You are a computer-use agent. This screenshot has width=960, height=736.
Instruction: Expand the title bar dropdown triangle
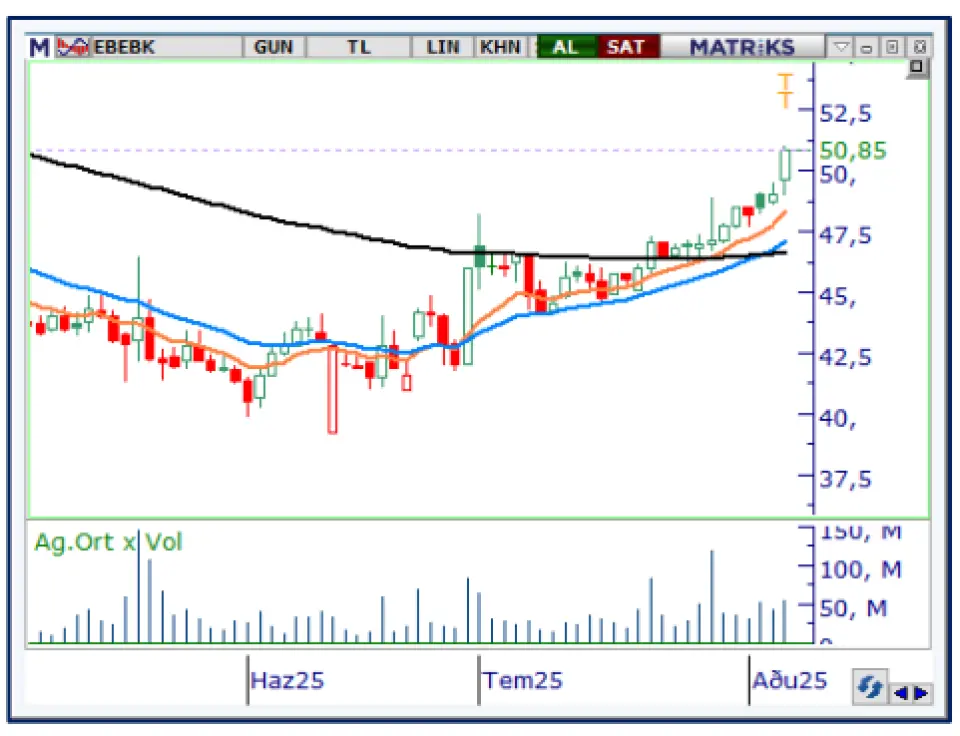tap(842, 47)
